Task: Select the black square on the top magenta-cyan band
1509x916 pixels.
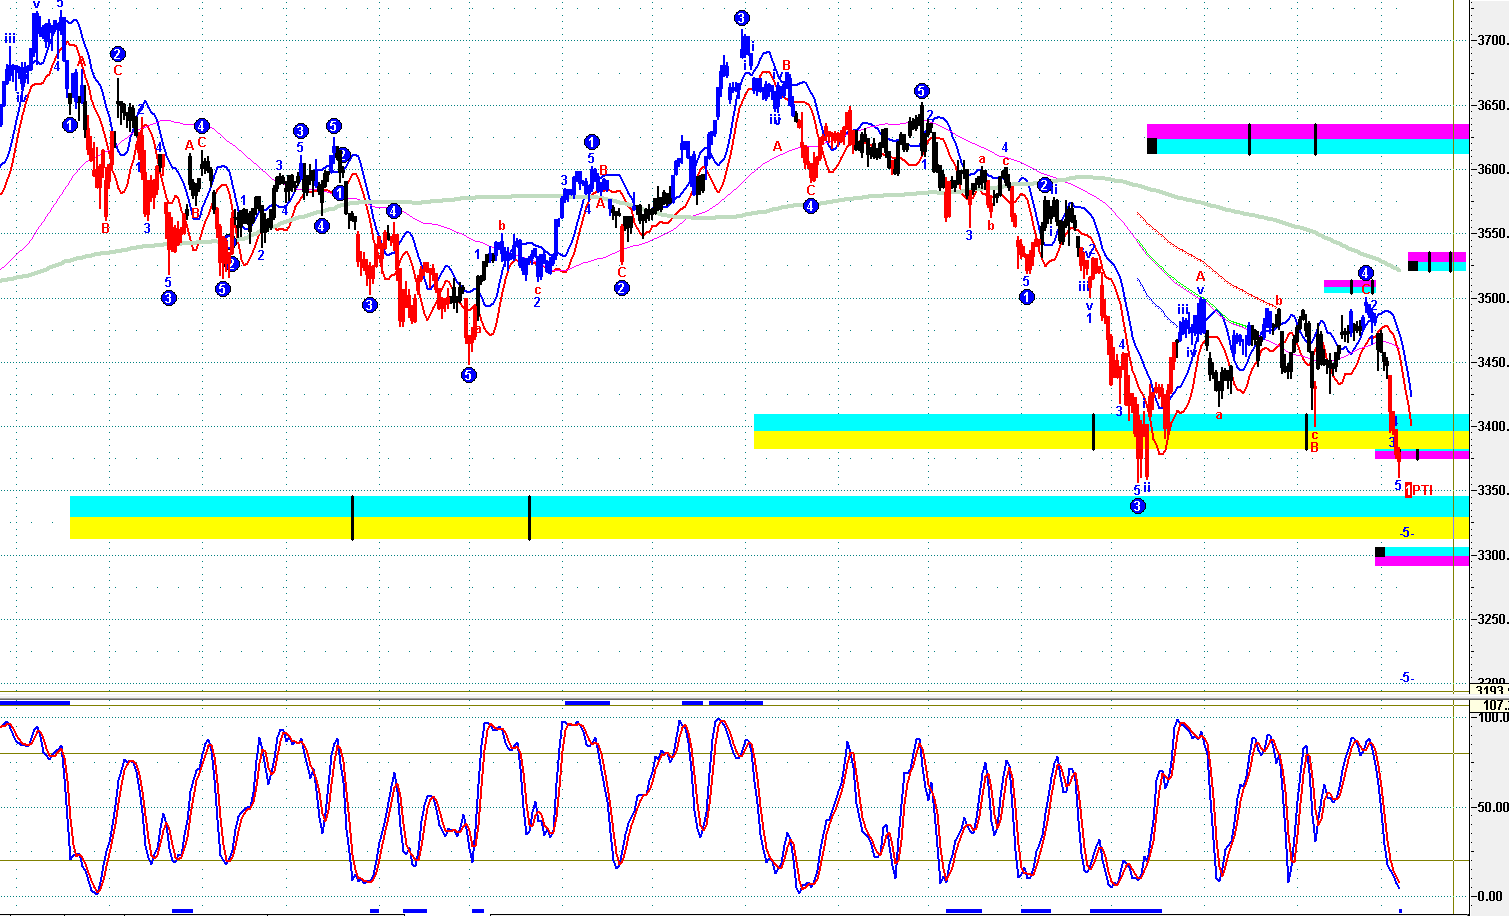Action: (x=1152, y=146)
